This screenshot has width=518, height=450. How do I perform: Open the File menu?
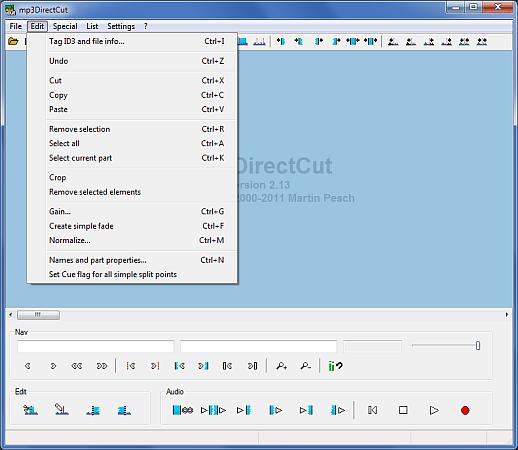tap(16, 26)
